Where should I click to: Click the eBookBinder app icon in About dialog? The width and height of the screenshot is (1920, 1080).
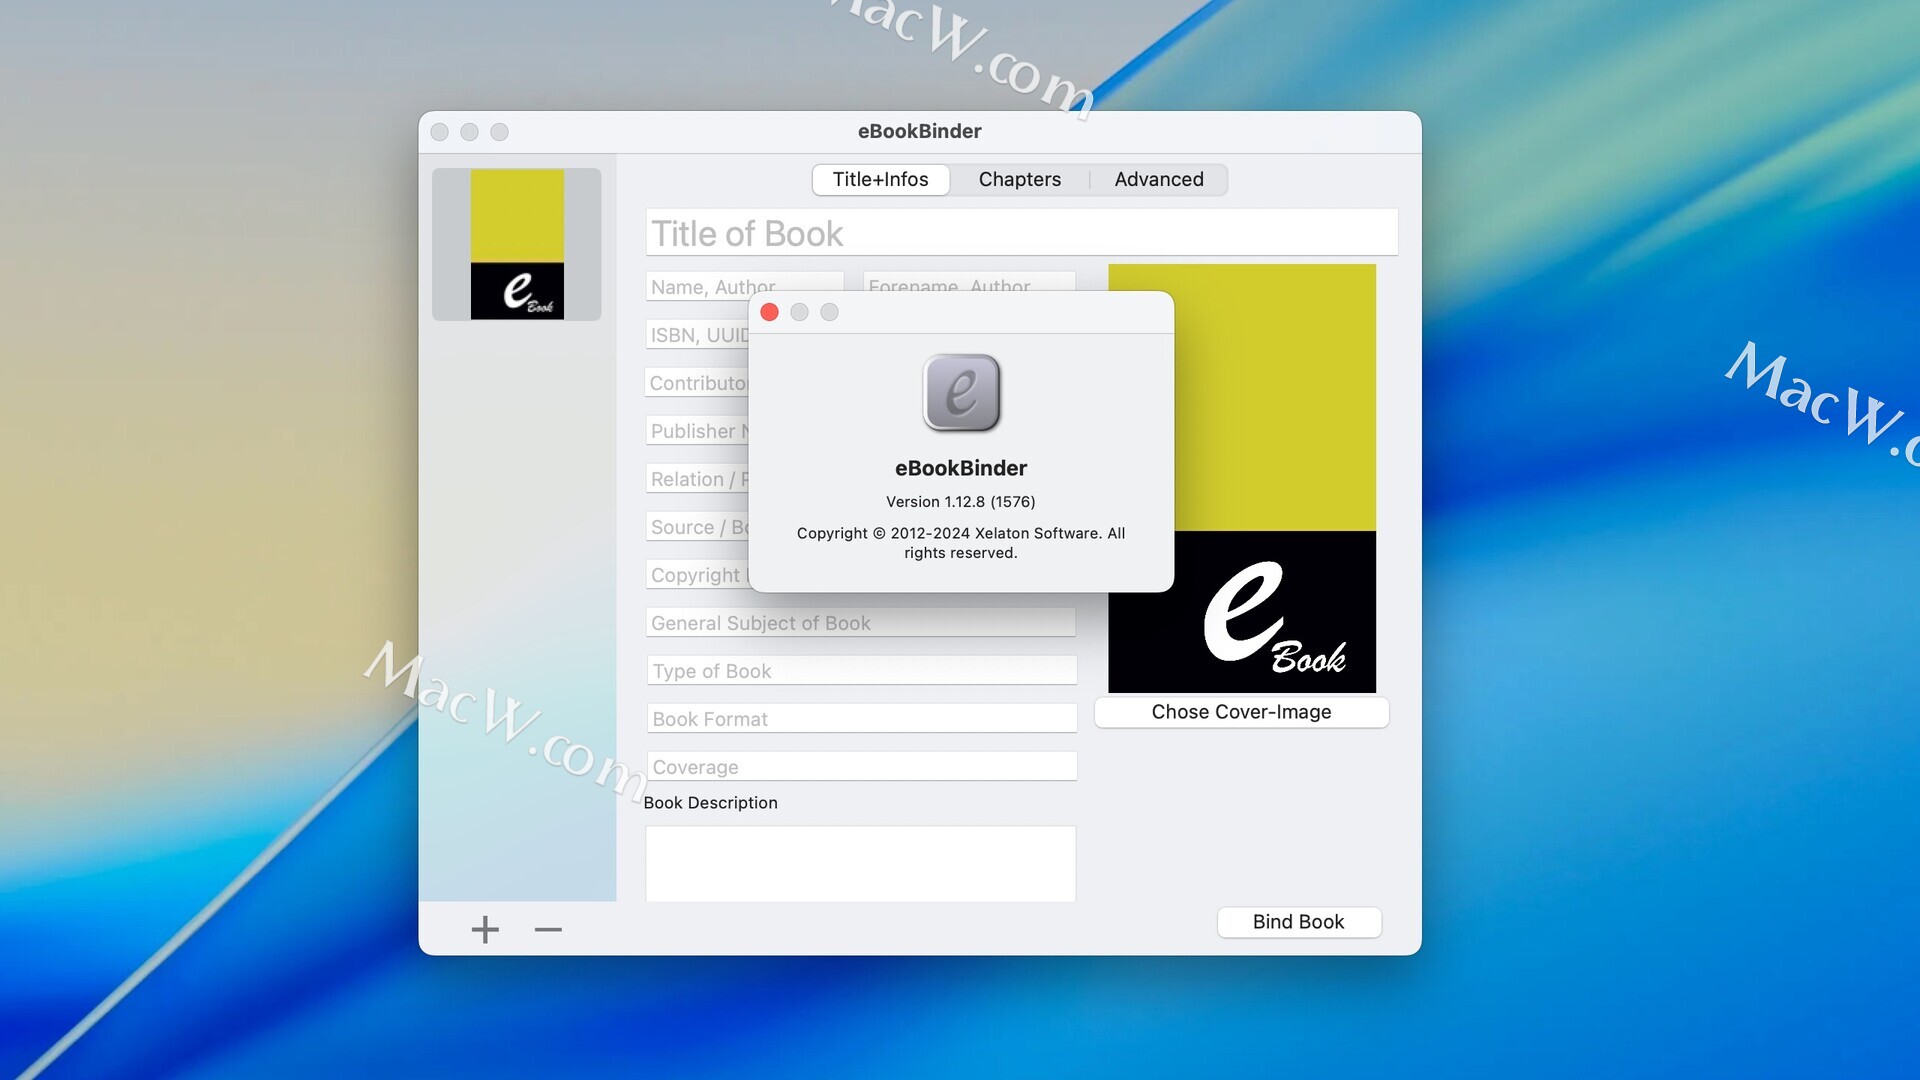[961, 393]
